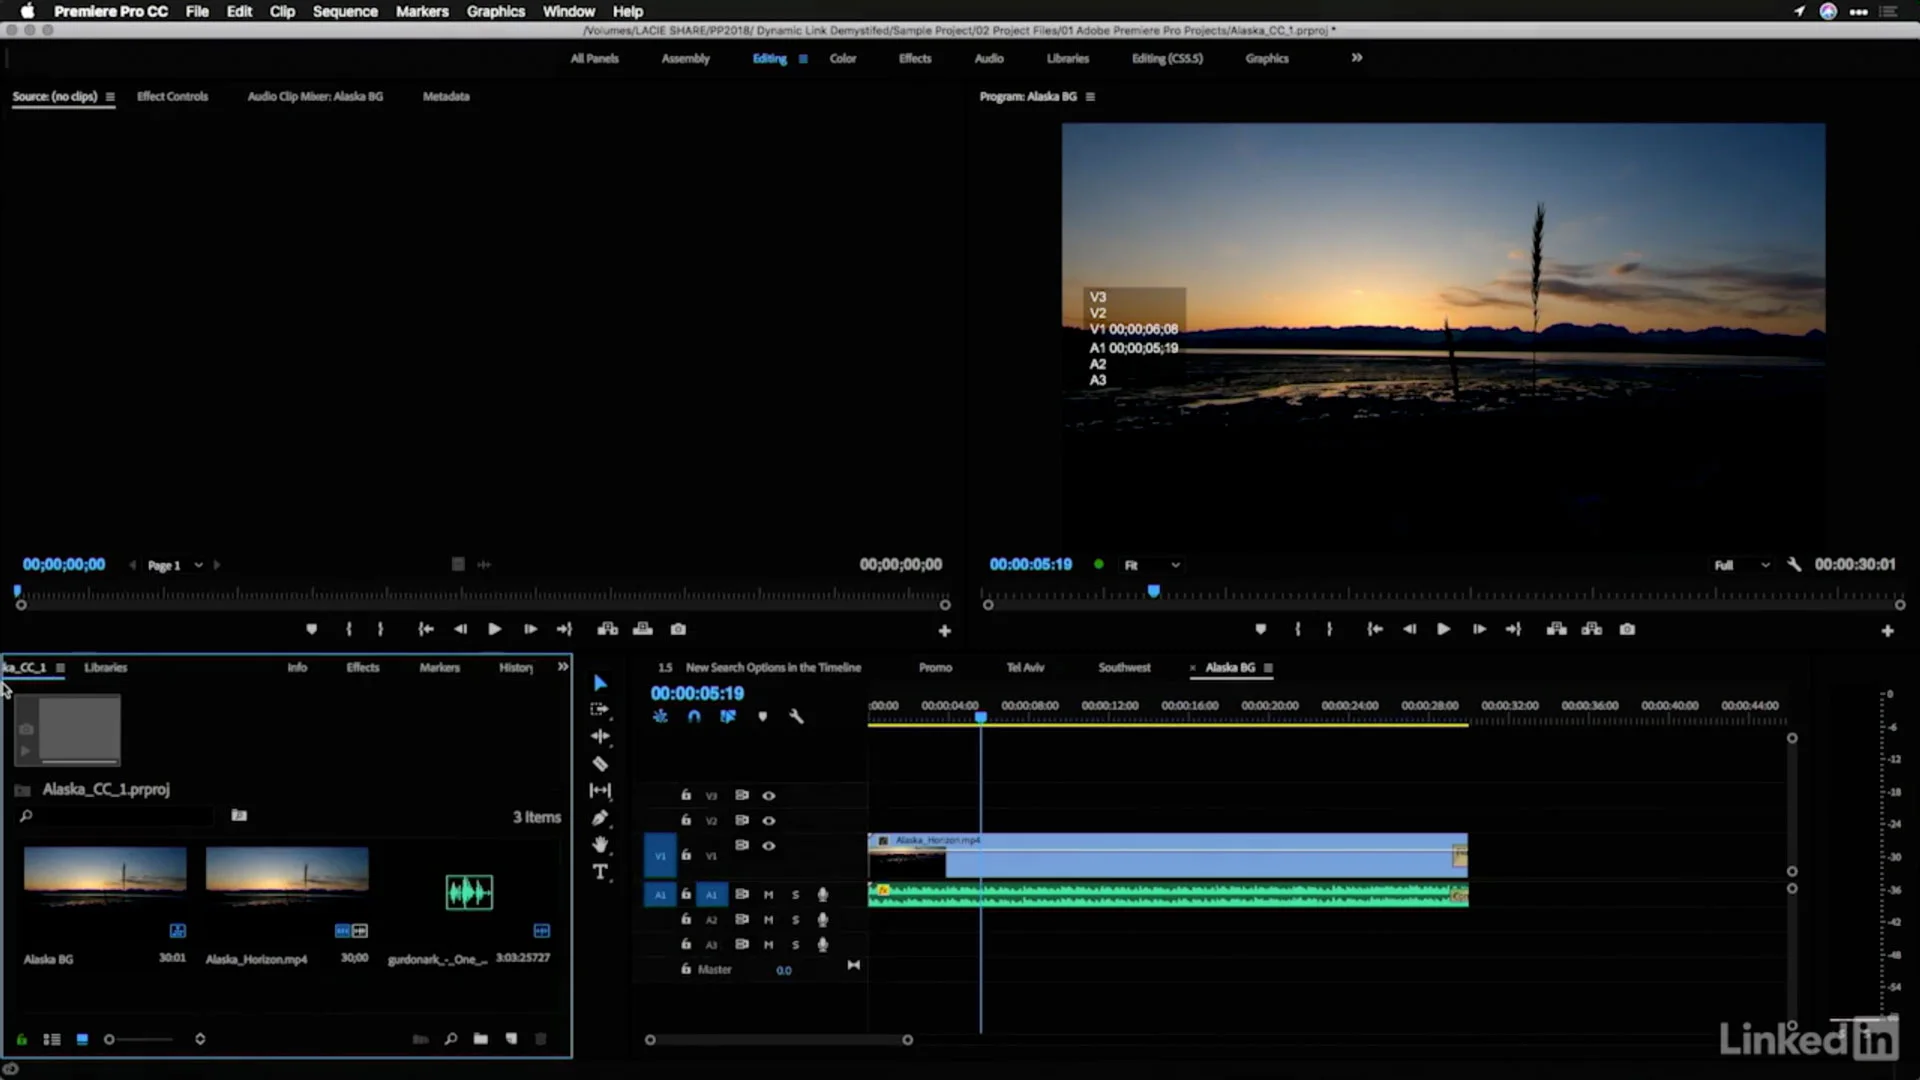Open the Graphics menu in menu bar
This screenshot has height=1080, width=1920.
click(x=496, y=11)
